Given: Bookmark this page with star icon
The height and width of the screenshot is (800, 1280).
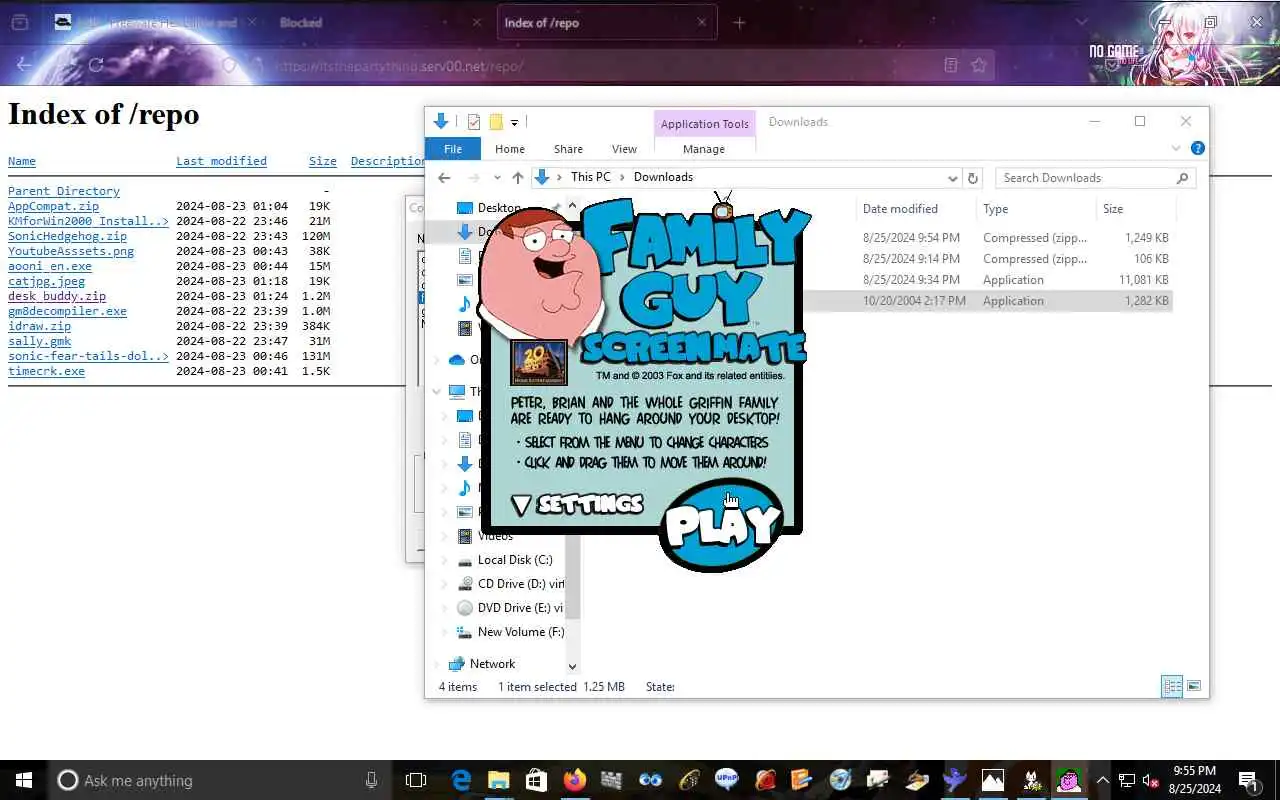Looking at the screenshot, I should tap(979, 65).
